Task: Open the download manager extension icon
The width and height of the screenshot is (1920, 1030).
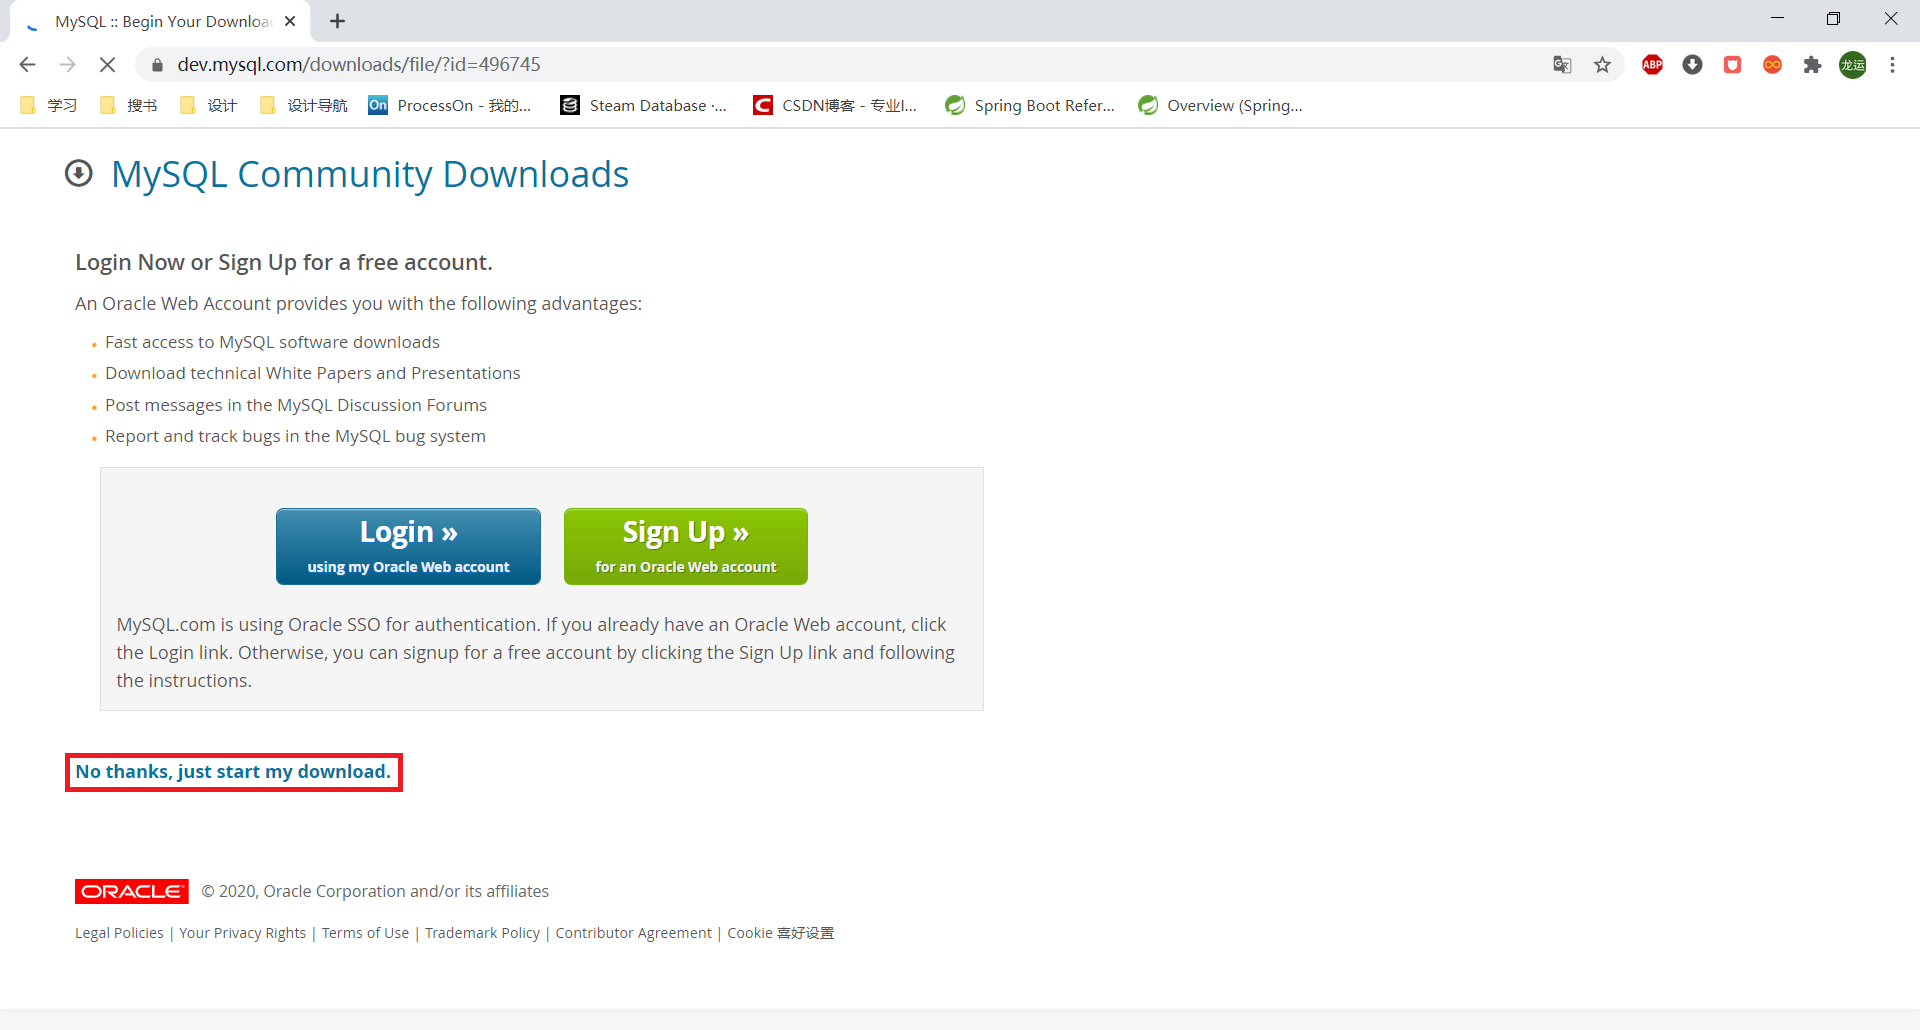Action: tap(1692, 65)
